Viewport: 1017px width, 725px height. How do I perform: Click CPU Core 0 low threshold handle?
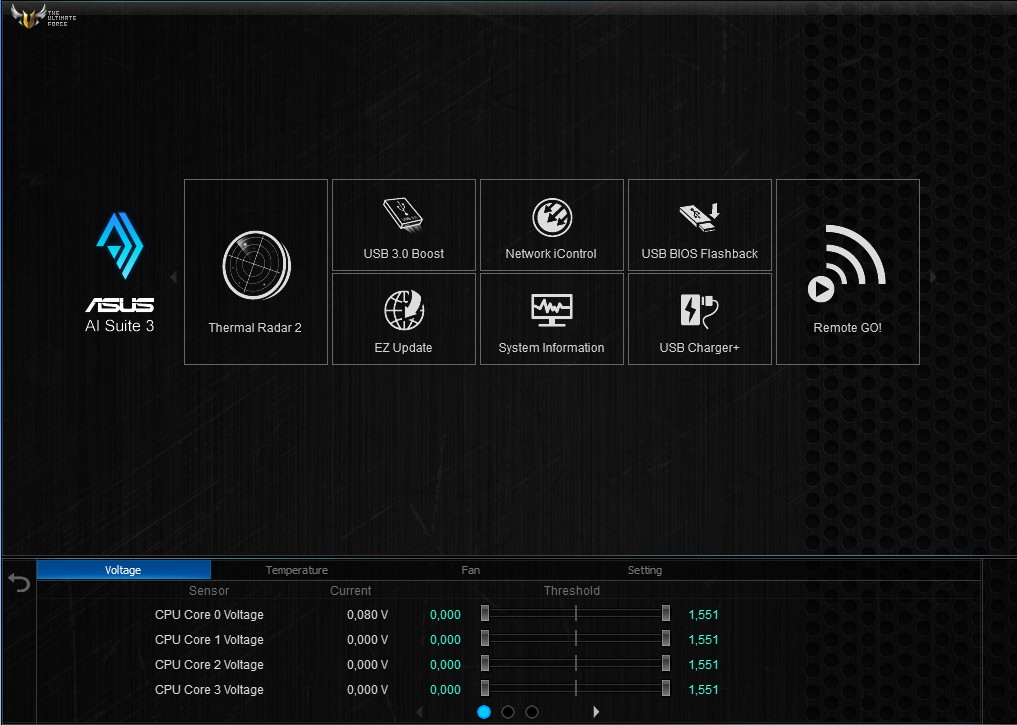click(x=485, y=613)
